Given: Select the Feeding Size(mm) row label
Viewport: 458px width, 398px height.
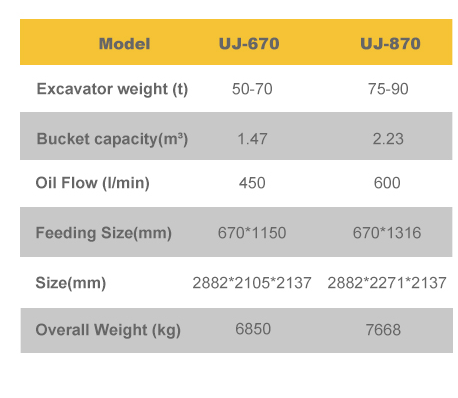Looking at the screenshot, I should pyautogui.click(x=103, y=233).
